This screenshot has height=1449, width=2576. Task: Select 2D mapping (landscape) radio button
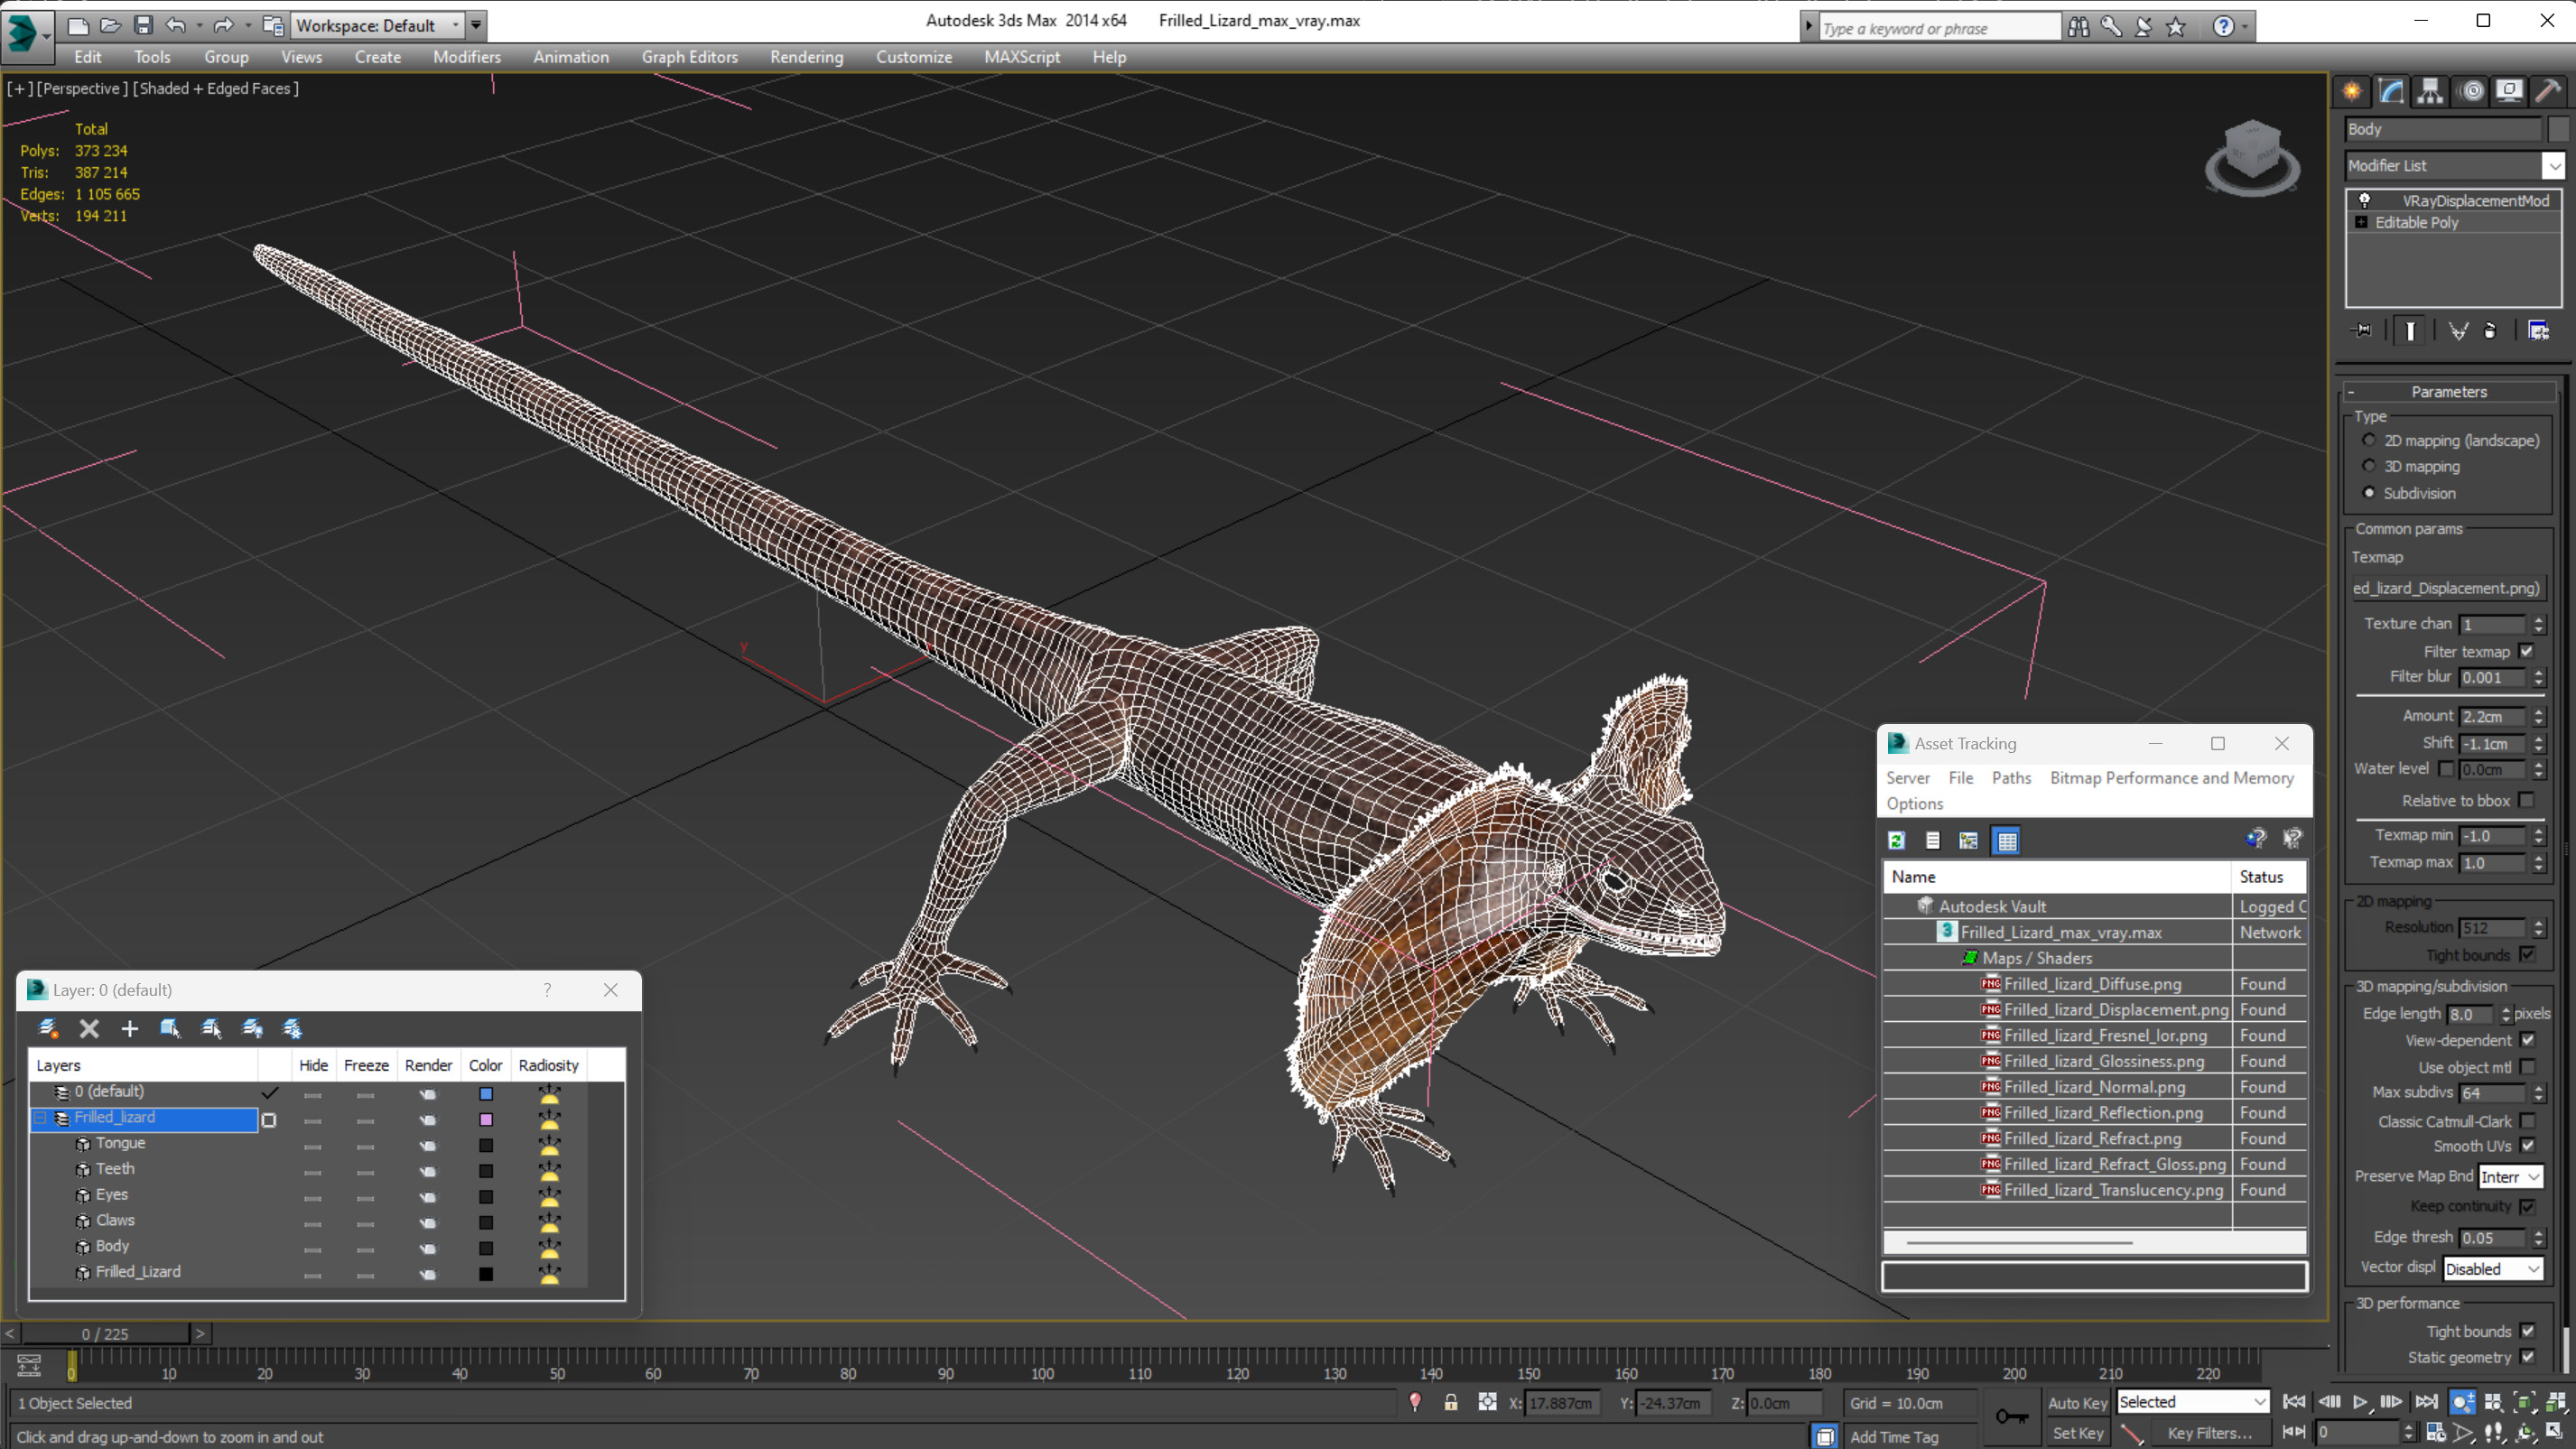2368,440
